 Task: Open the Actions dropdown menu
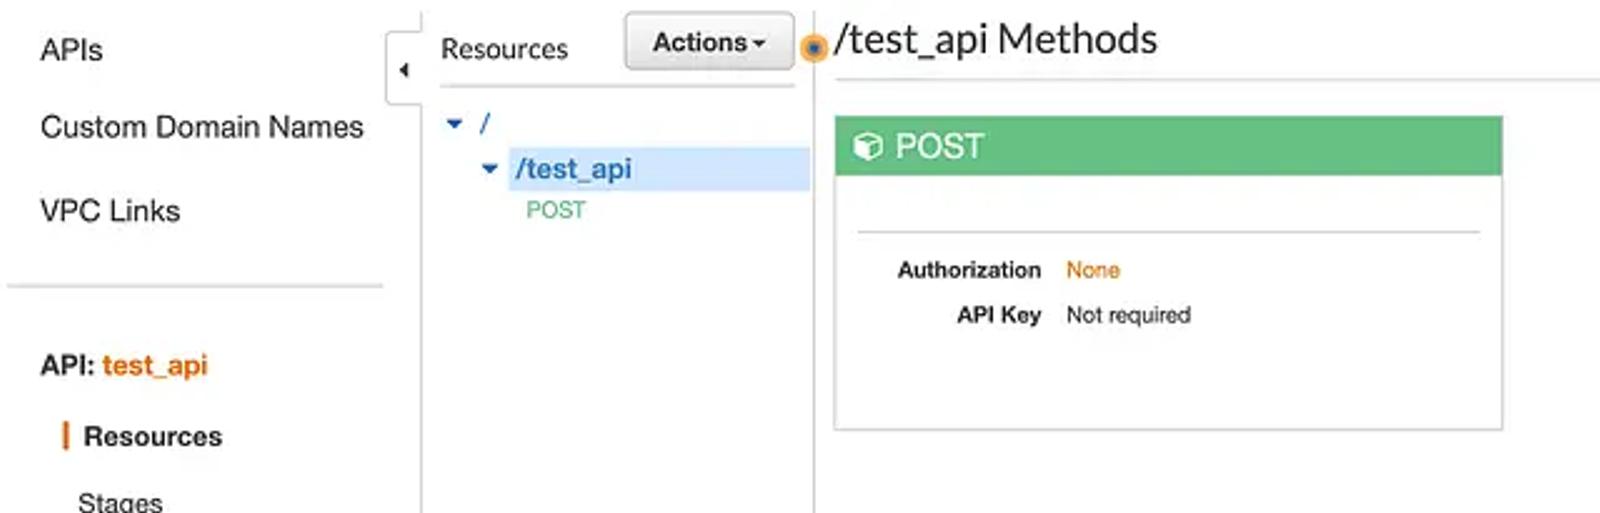[709, 42]
